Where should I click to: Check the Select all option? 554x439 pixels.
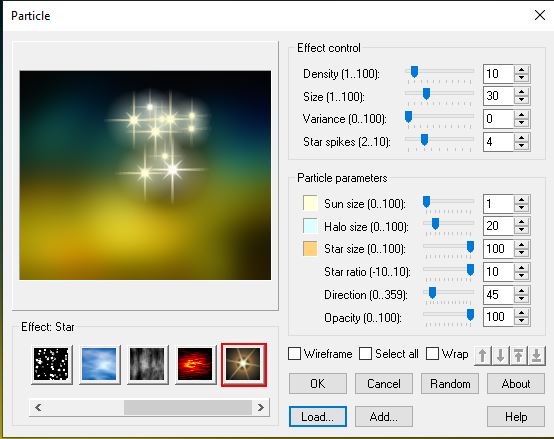click(365, 354)
